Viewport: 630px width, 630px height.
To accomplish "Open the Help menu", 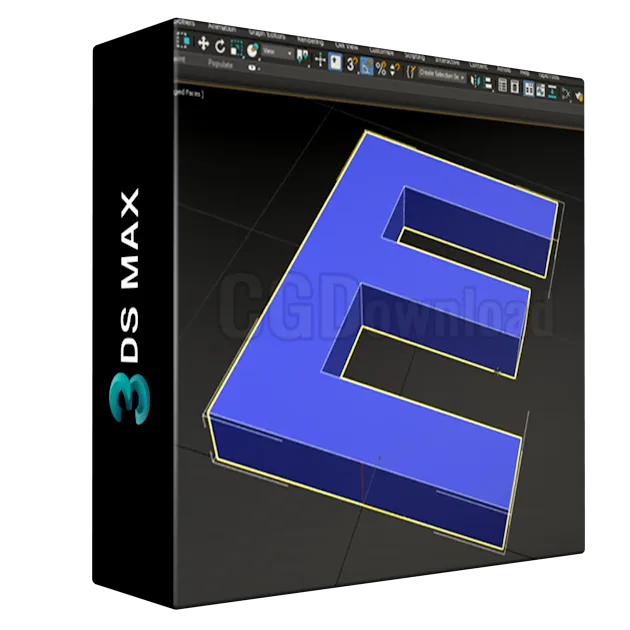I will [x=525, y=73].
